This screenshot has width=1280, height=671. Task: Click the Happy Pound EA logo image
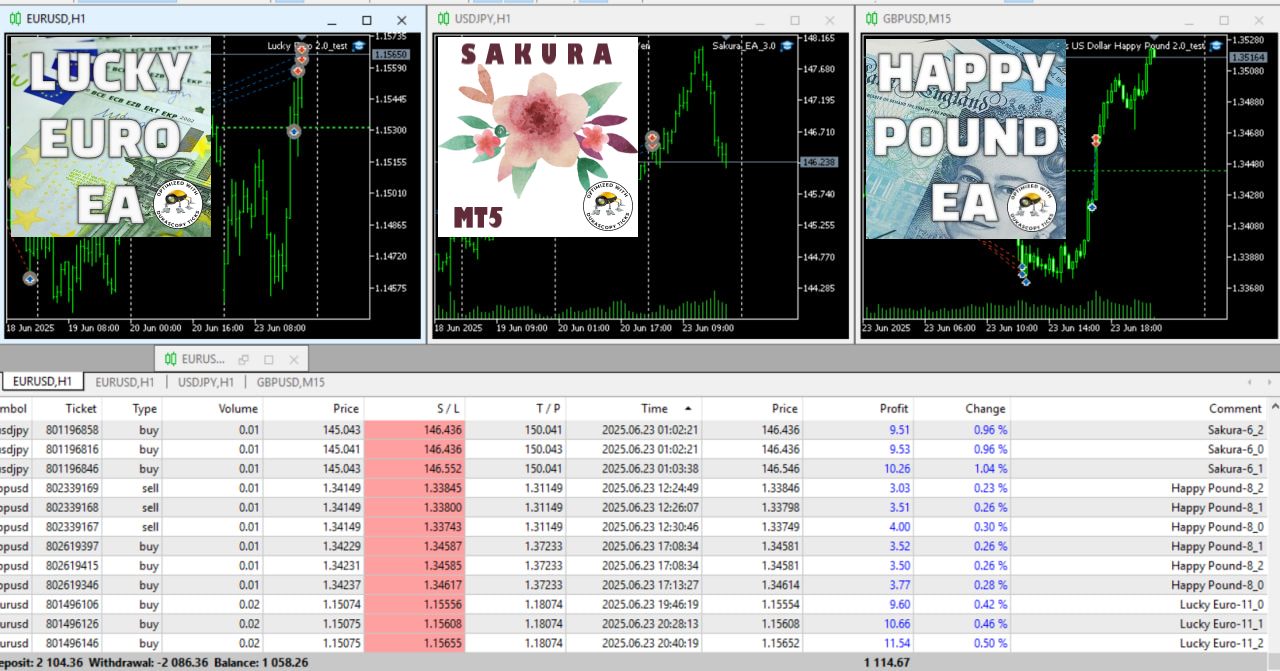pos(966,138)
